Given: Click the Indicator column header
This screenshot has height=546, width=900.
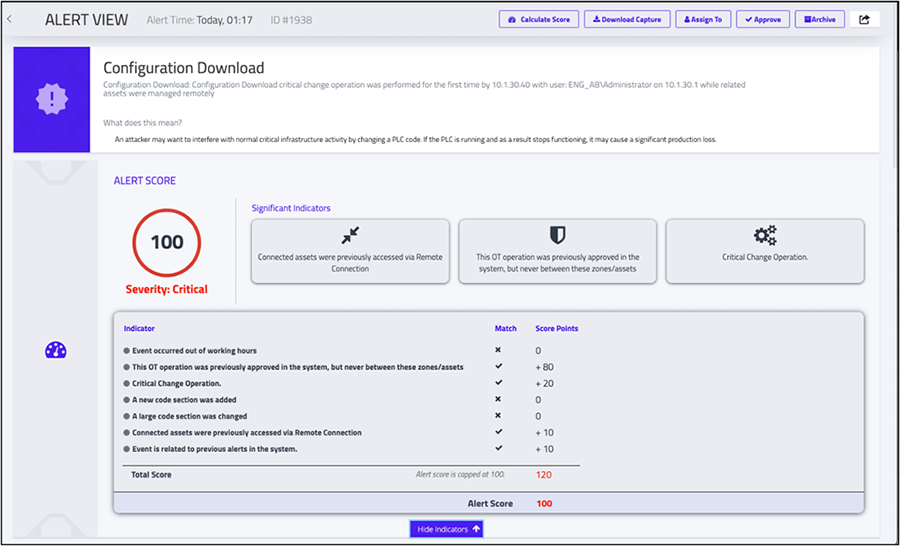Looking at the screenshot, I should 139,328.
